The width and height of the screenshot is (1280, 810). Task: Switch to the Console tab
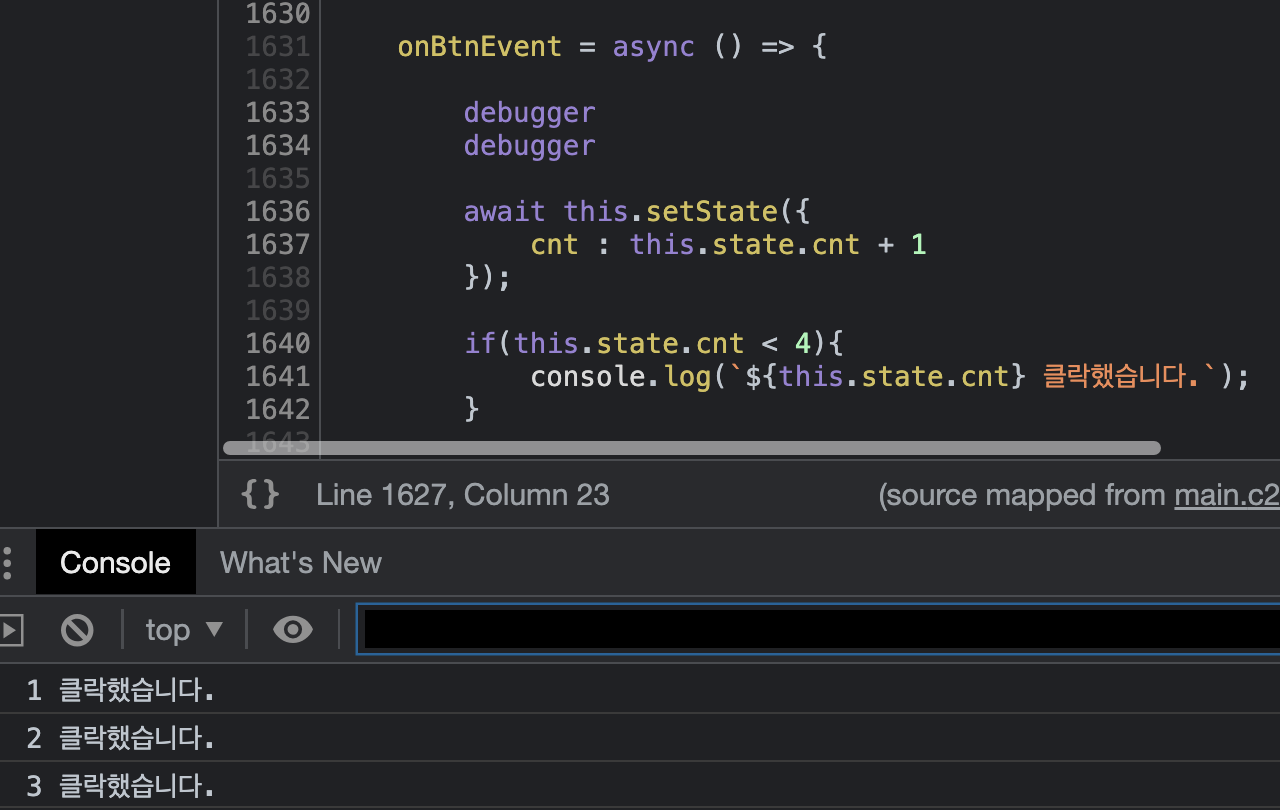[115, 561]
